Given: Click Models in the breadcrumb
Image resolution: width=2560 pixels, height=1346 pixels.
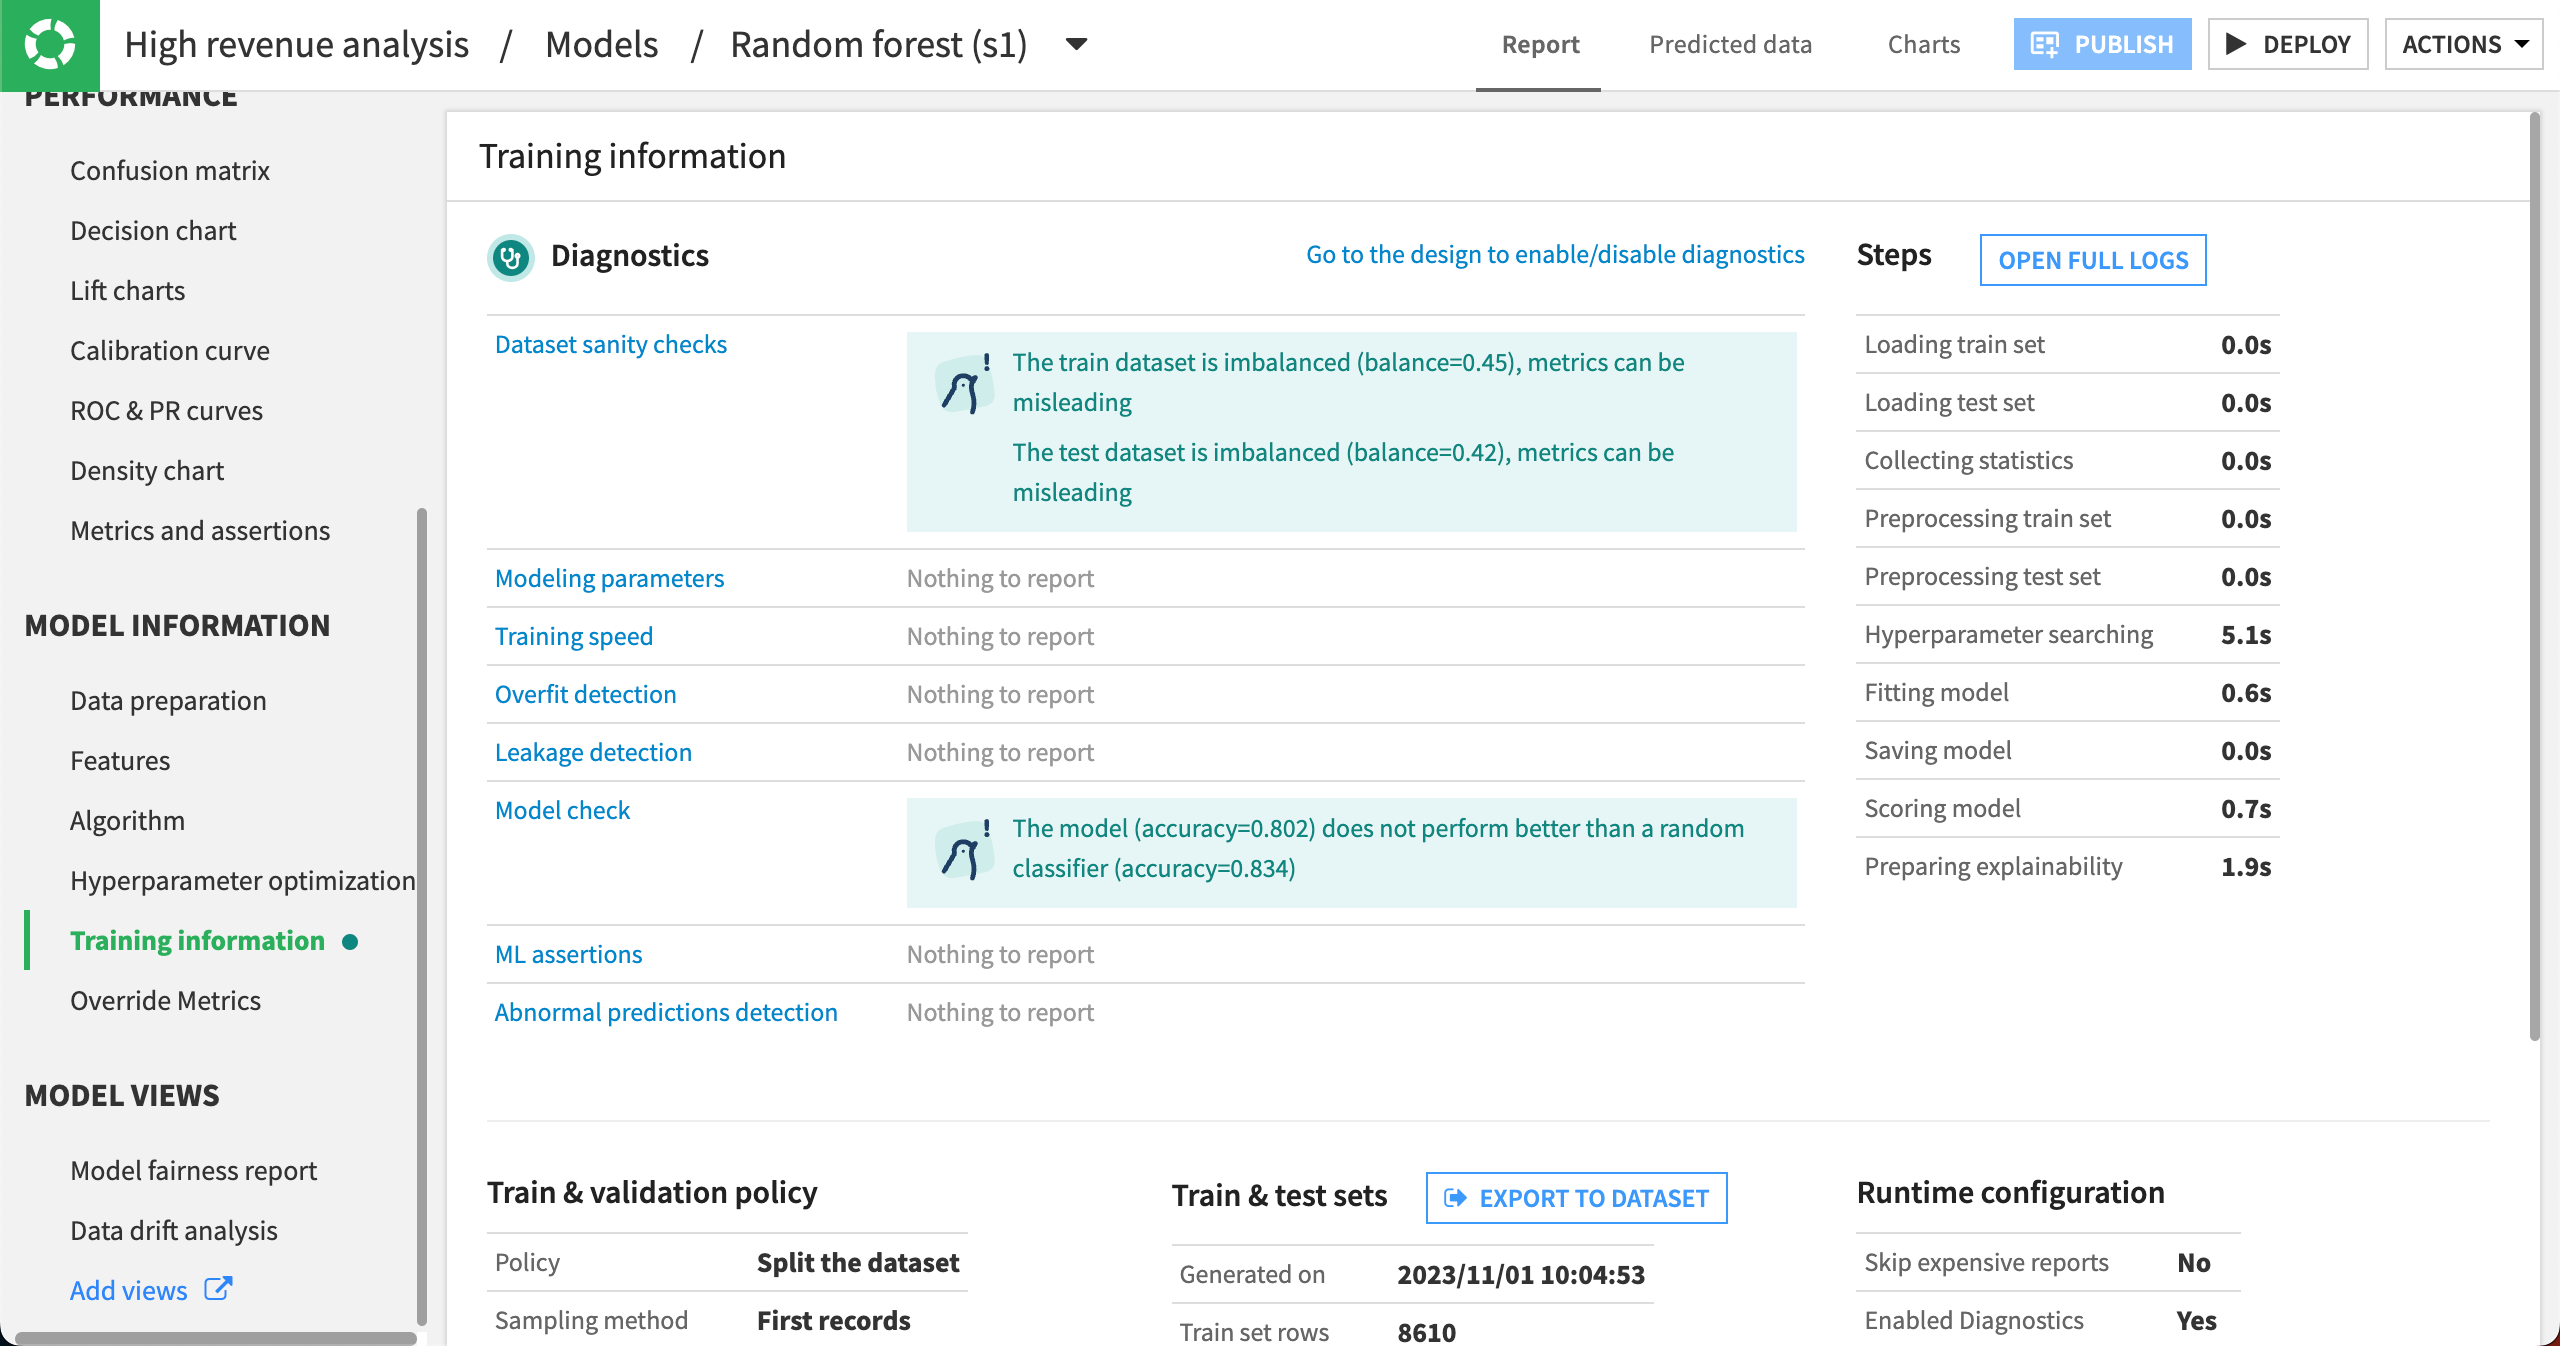Looking at the screenshot, I should pyautogui.click(x=601, y=45).
